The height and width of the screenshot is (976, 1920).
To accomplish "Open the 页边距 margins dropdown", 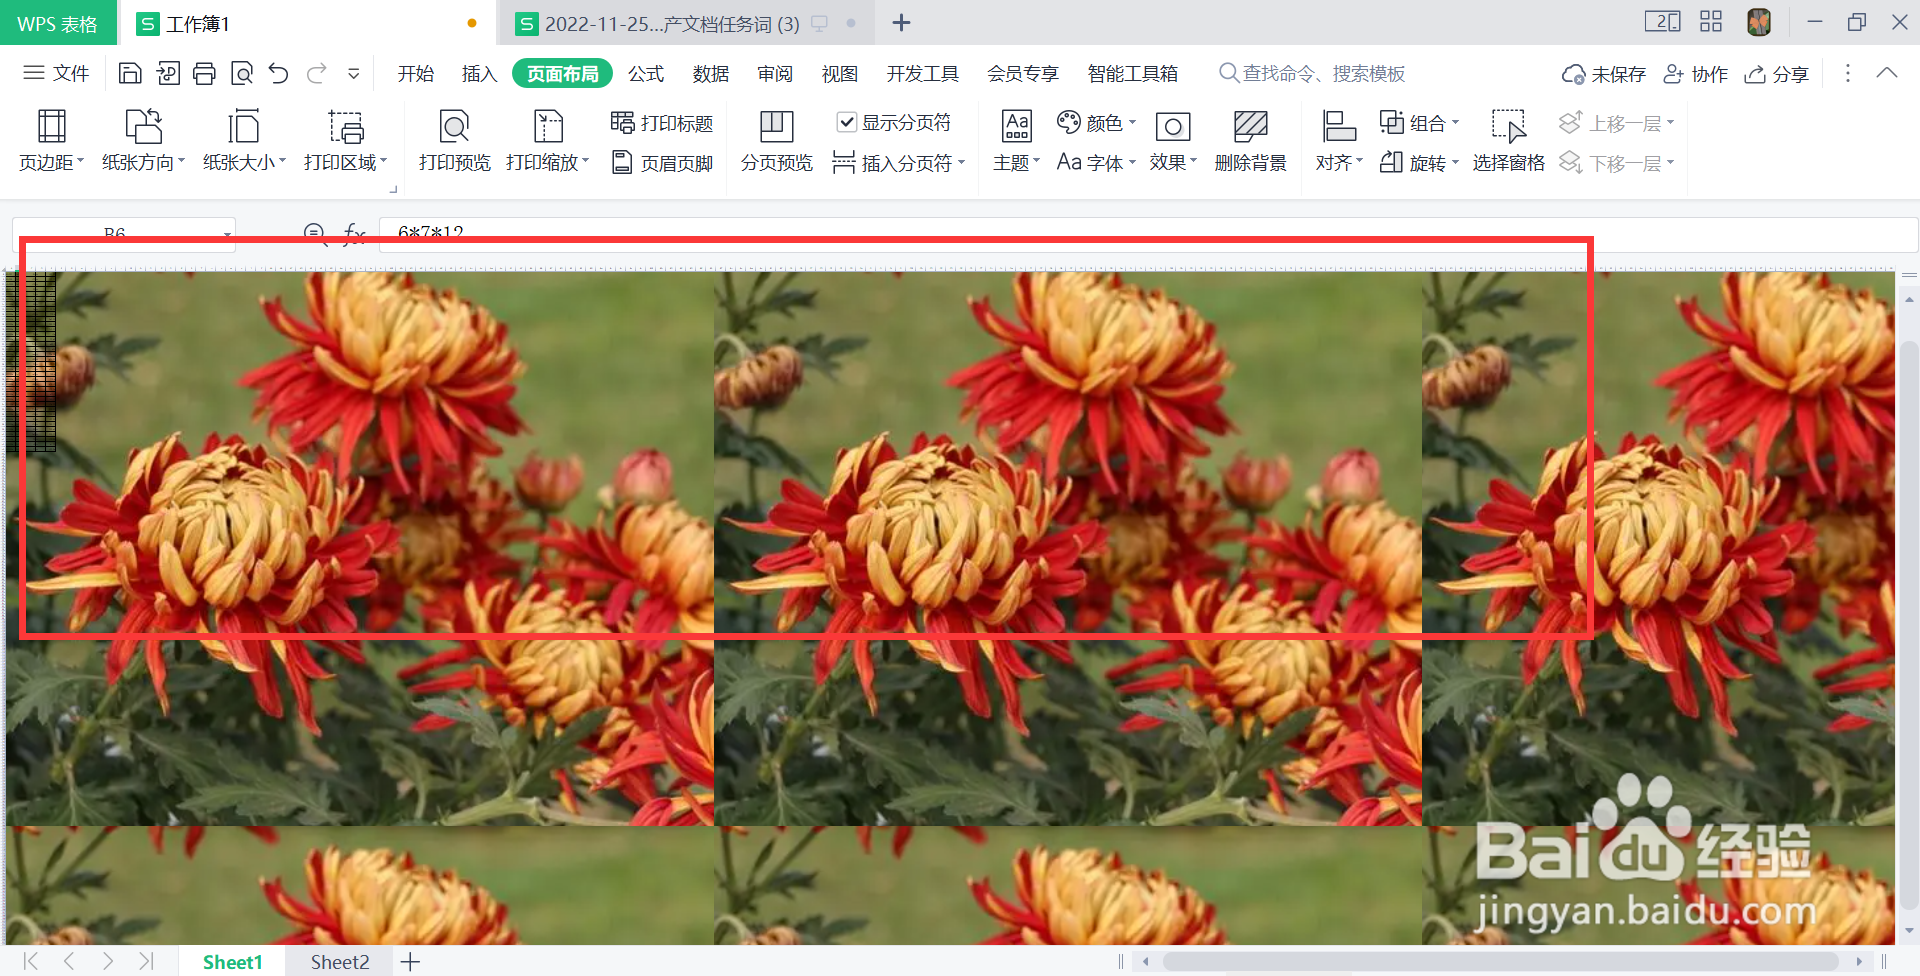I will (x=51, y=141).
